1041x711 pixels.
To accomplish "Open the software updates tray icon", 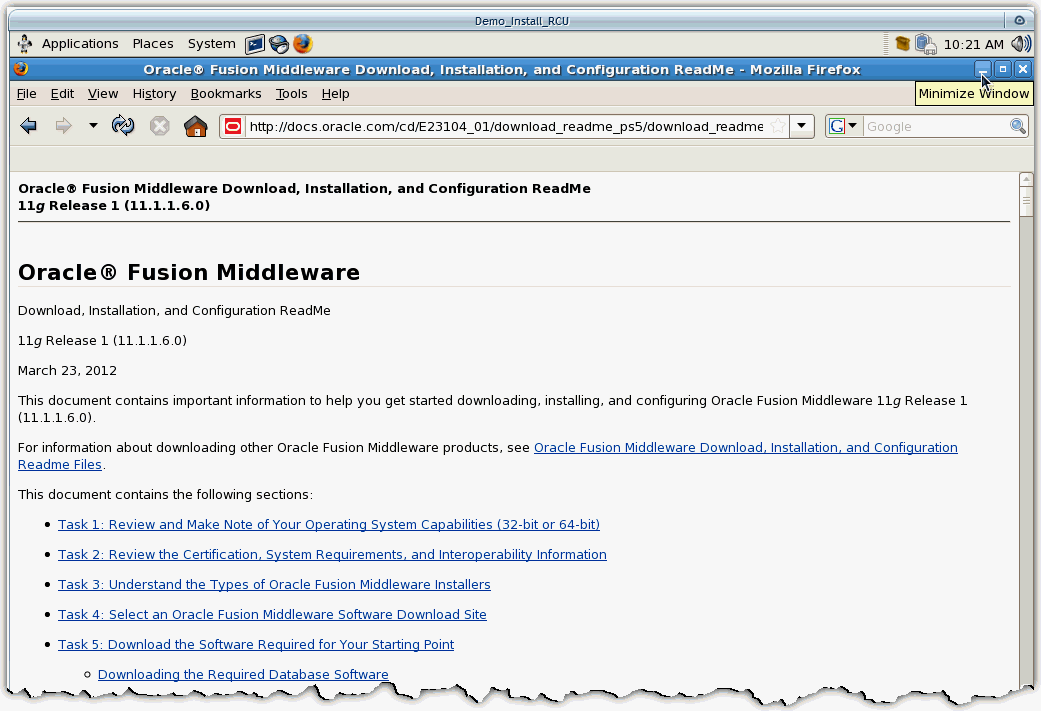I will tap(903, 44).
